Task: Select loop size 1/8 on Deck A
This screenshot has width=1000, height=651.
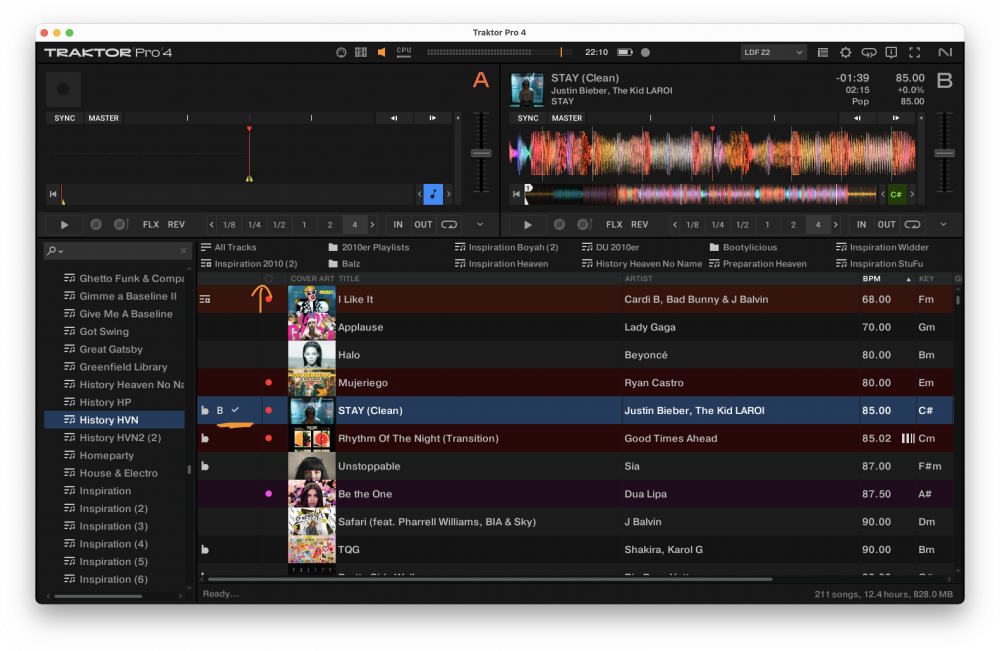Action: coord(229,224)
